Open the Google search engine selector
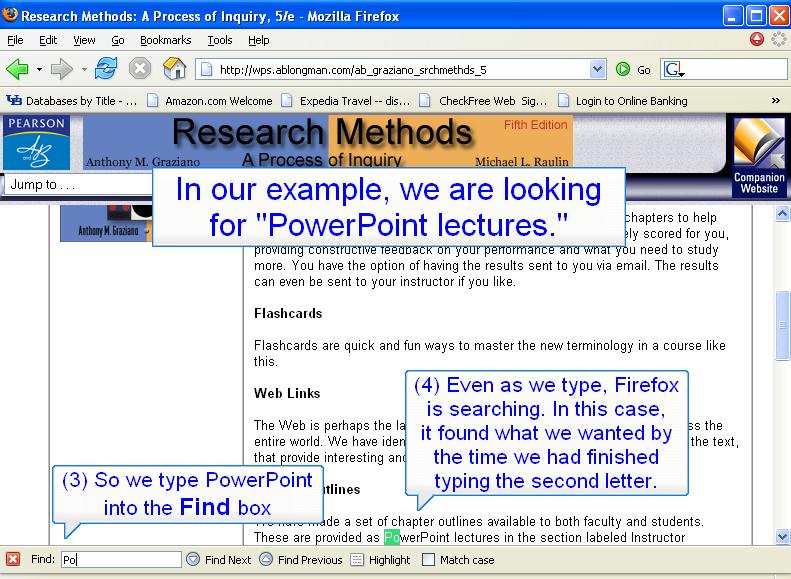The width and height of the screenshot is (791, 579). click(x=673, y=69)
